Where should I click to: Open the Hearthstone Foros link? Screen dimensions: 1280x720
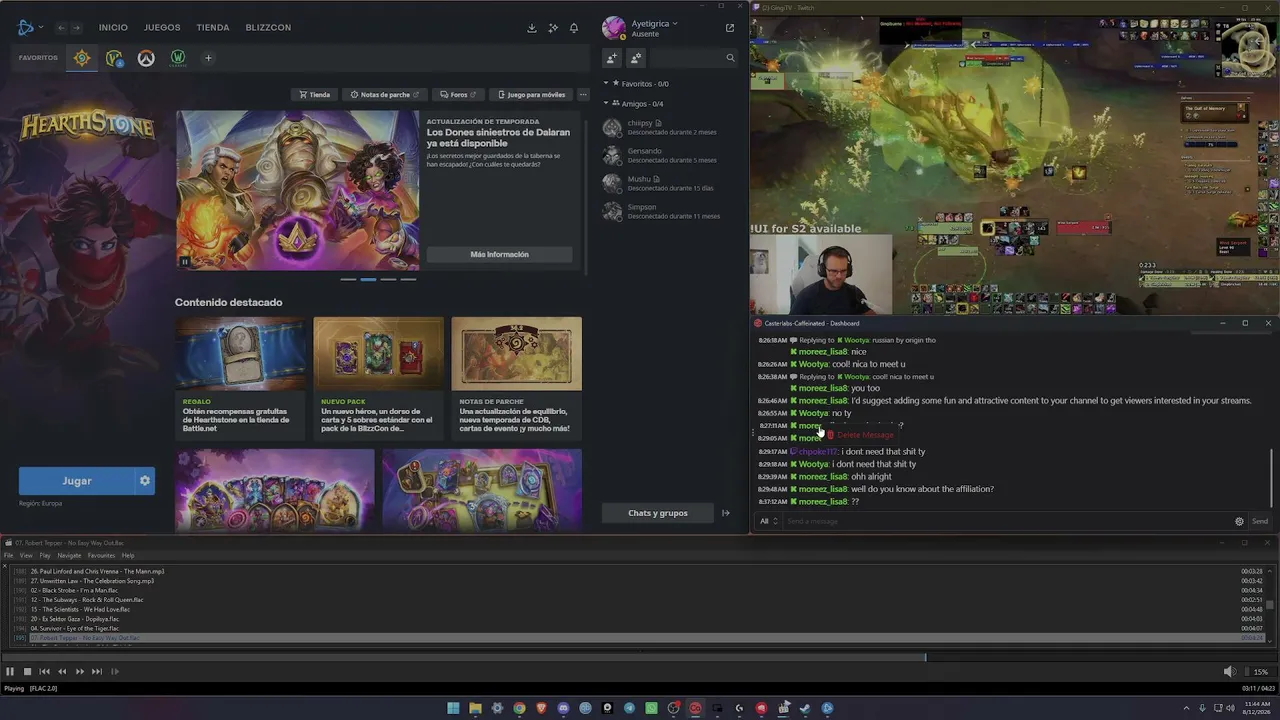coord(458,95)
